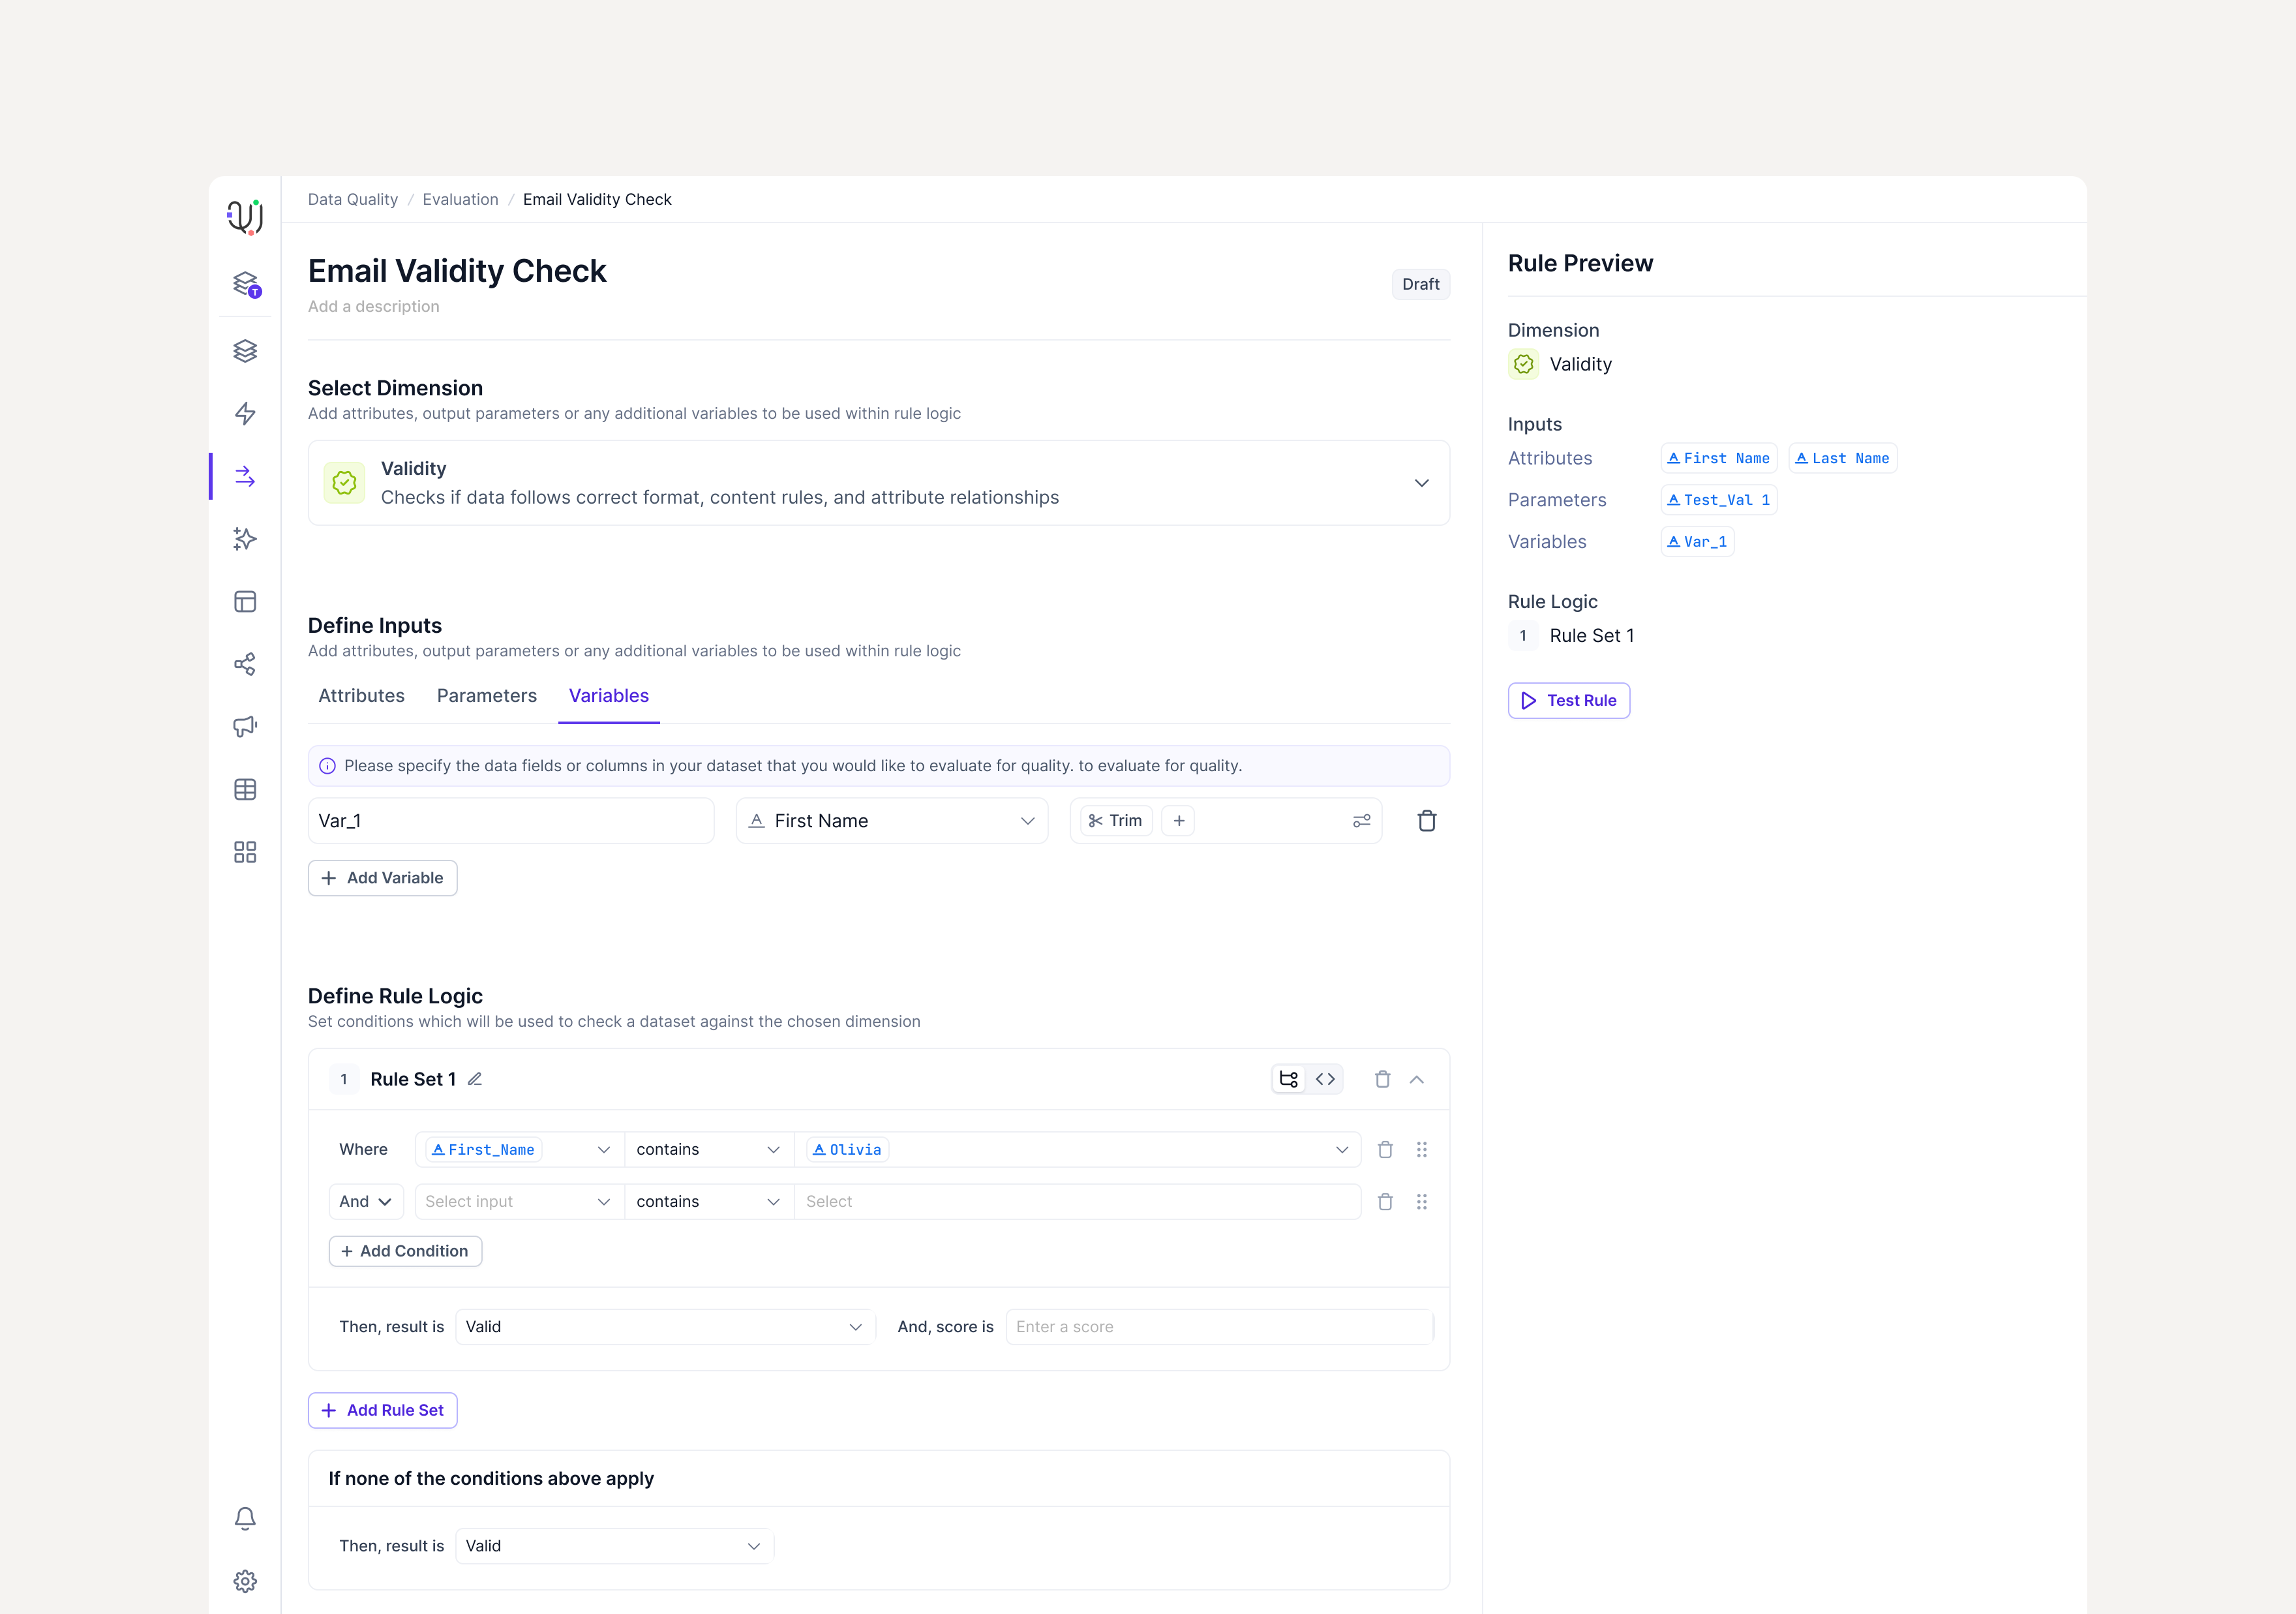Click the Add Condition button
The width and height of the screenshot is (2296, 1614).
coord(405,1251)
